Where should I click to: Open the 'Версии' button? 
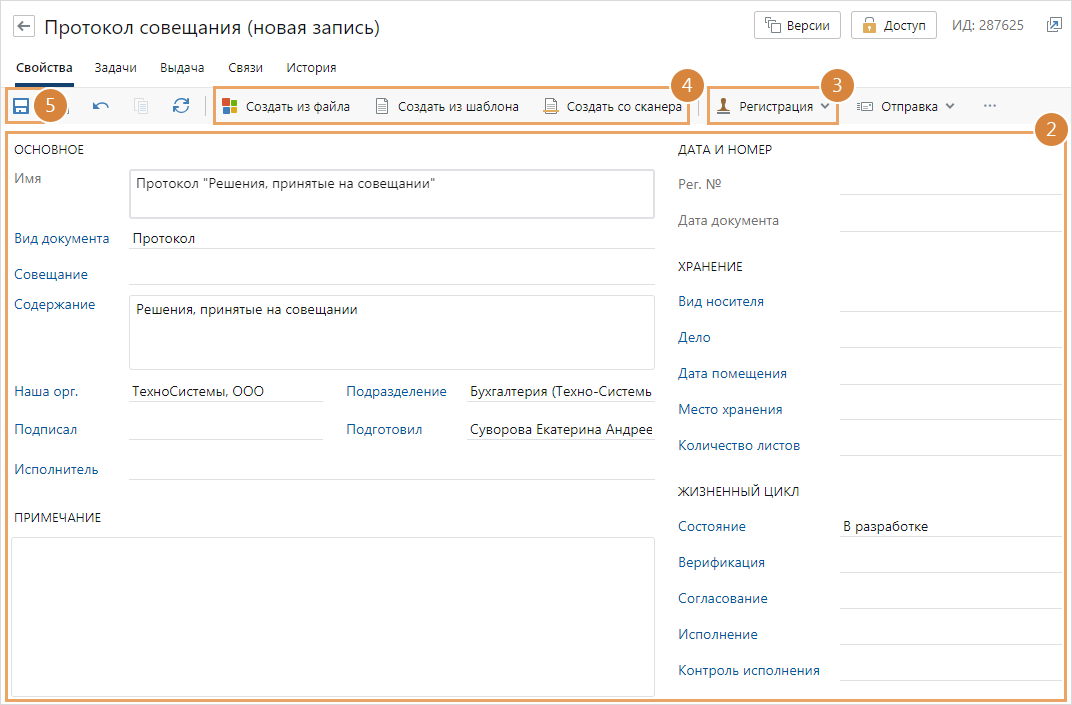(x=797, y=25)
